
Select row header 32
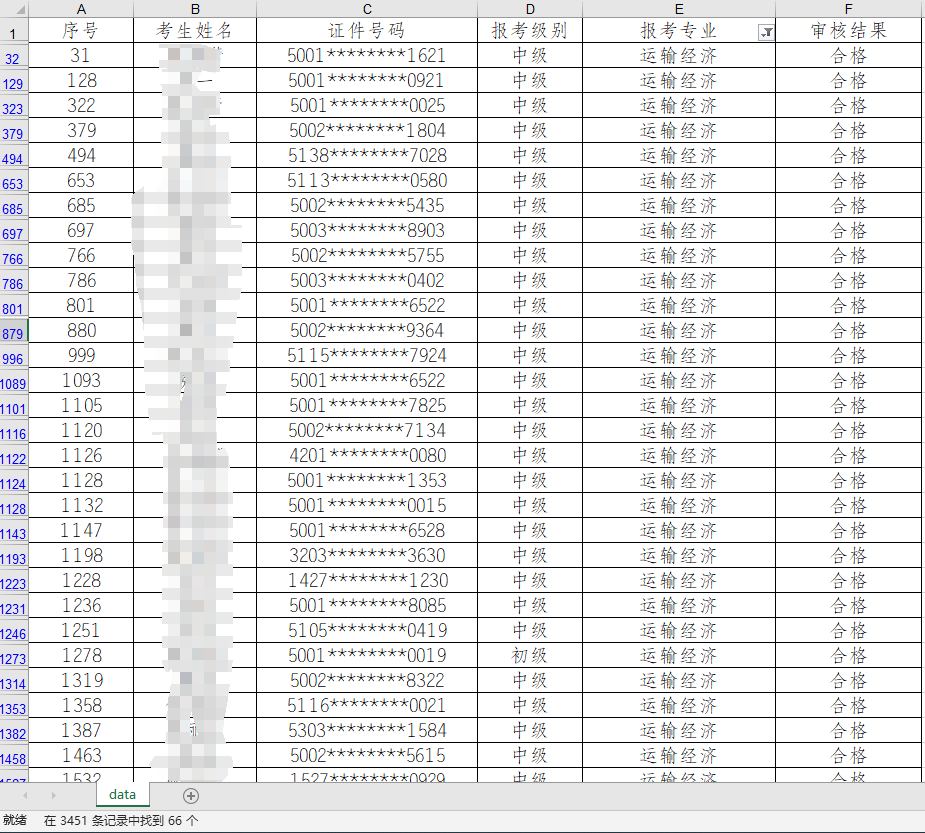point(14,55)
